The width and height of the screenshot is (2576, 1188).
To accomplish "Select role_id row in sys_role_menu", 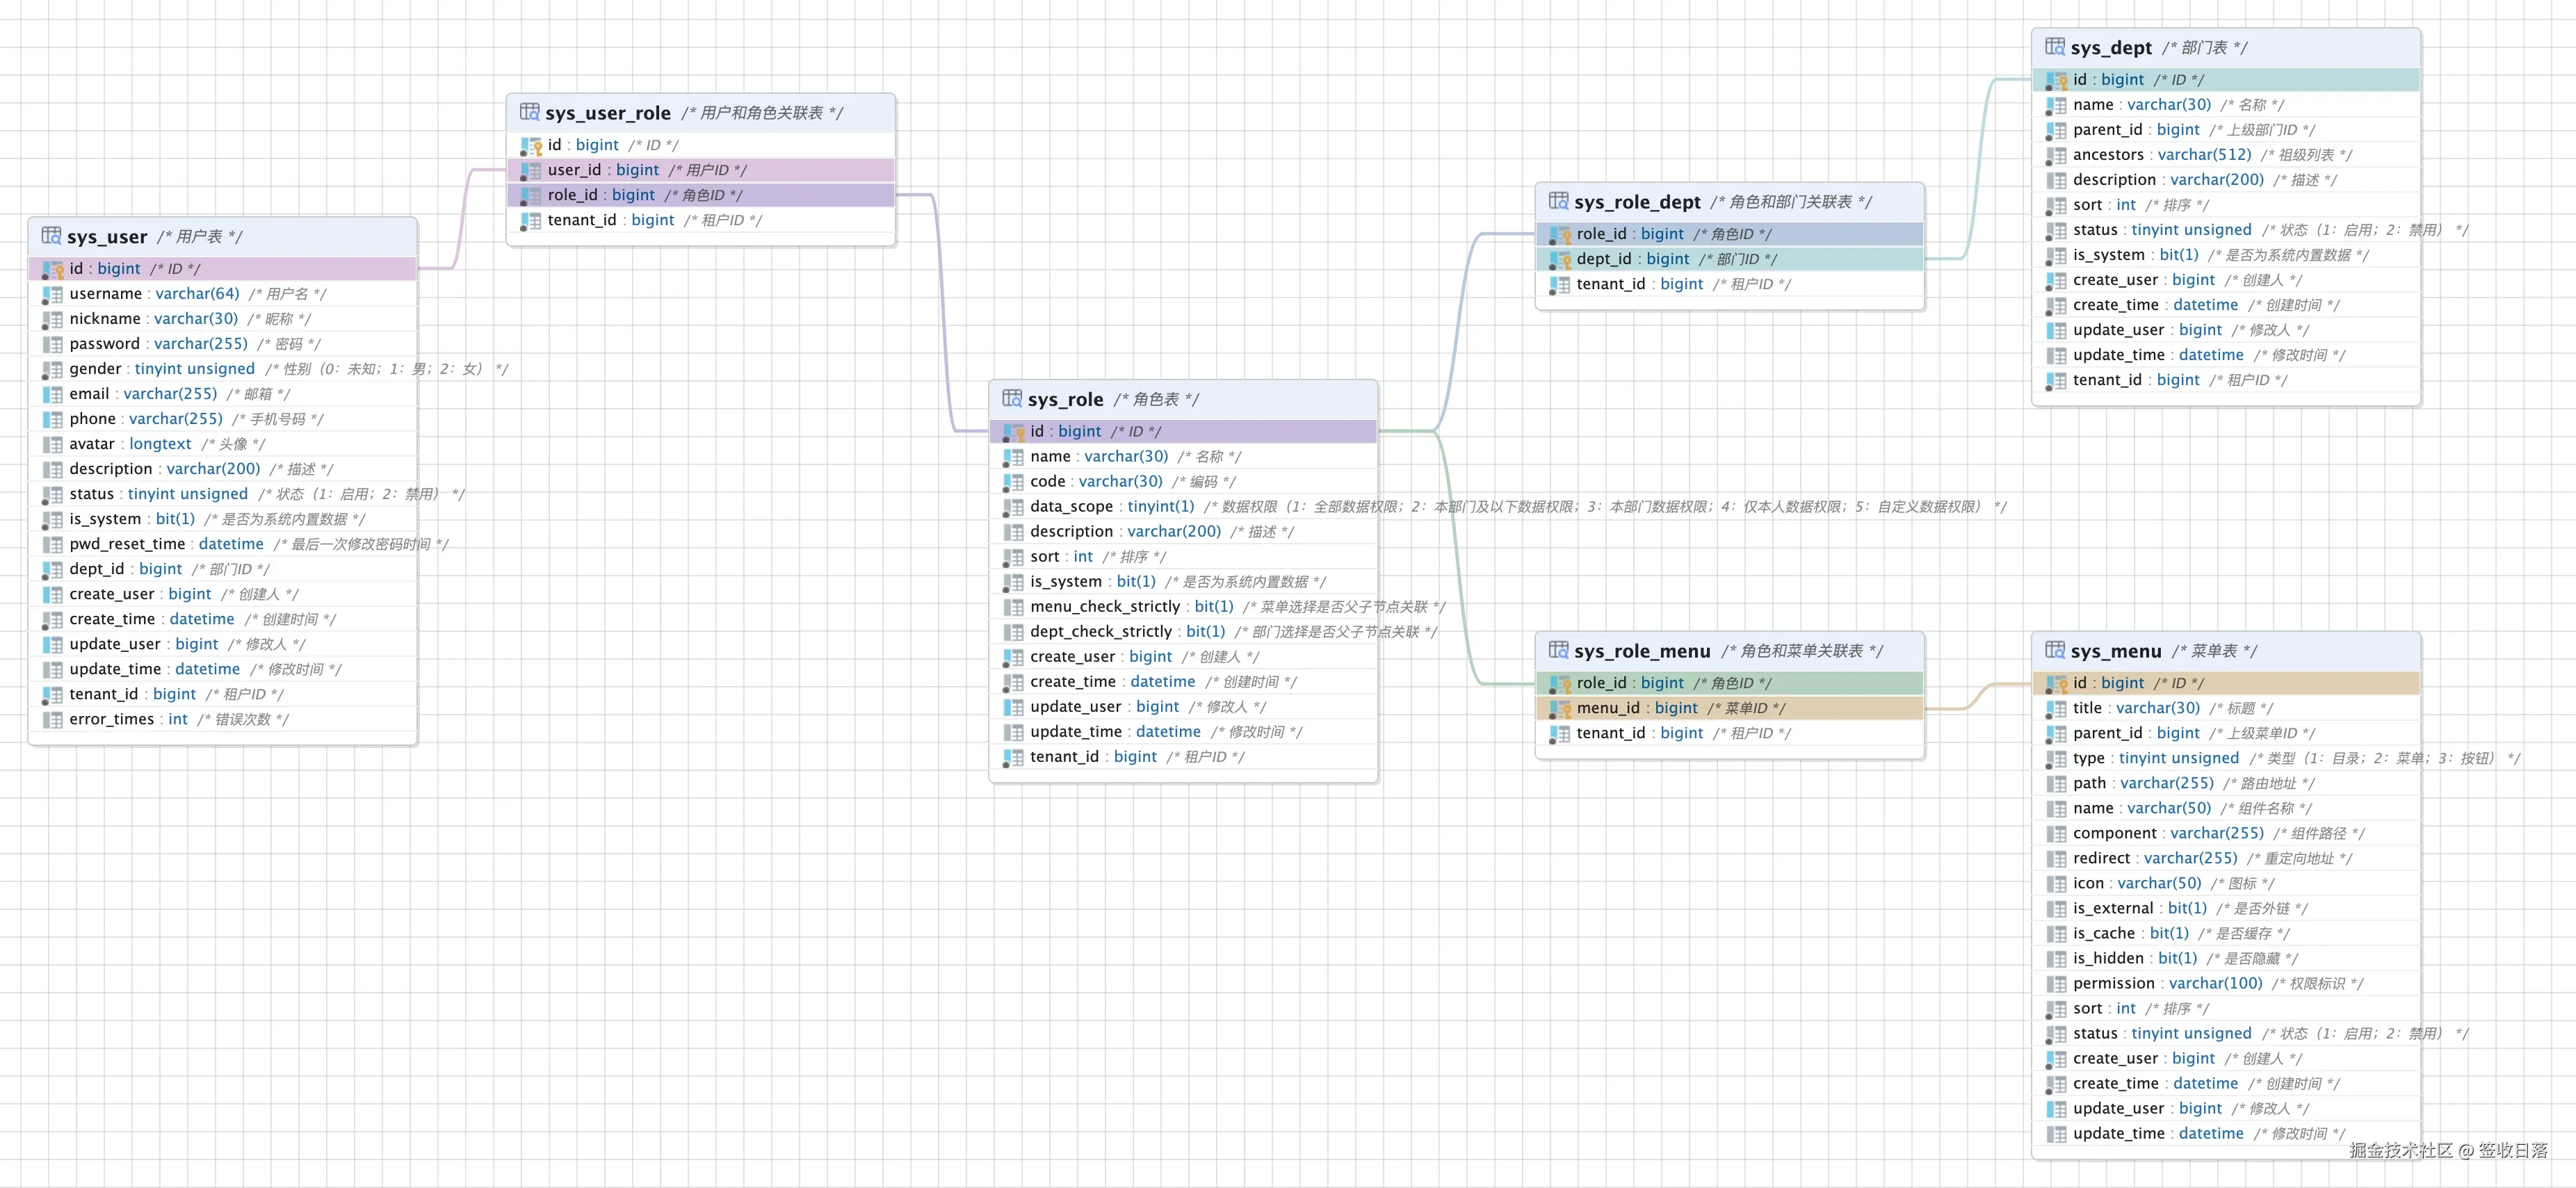I will [x=1730, y=683].
